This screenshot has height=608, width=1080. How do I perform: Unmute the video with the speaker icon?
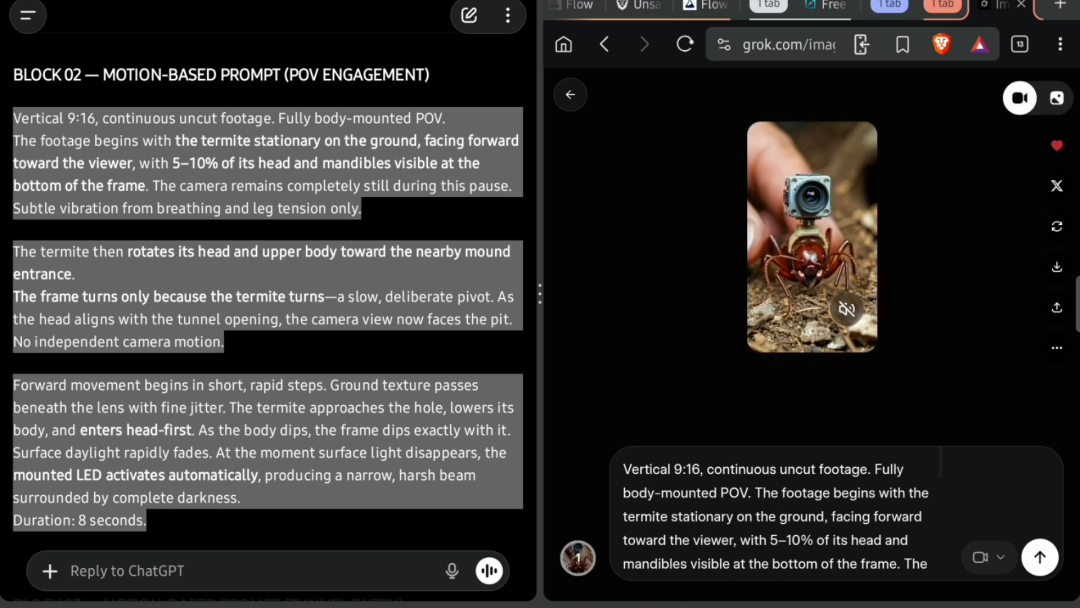(847, 309)
